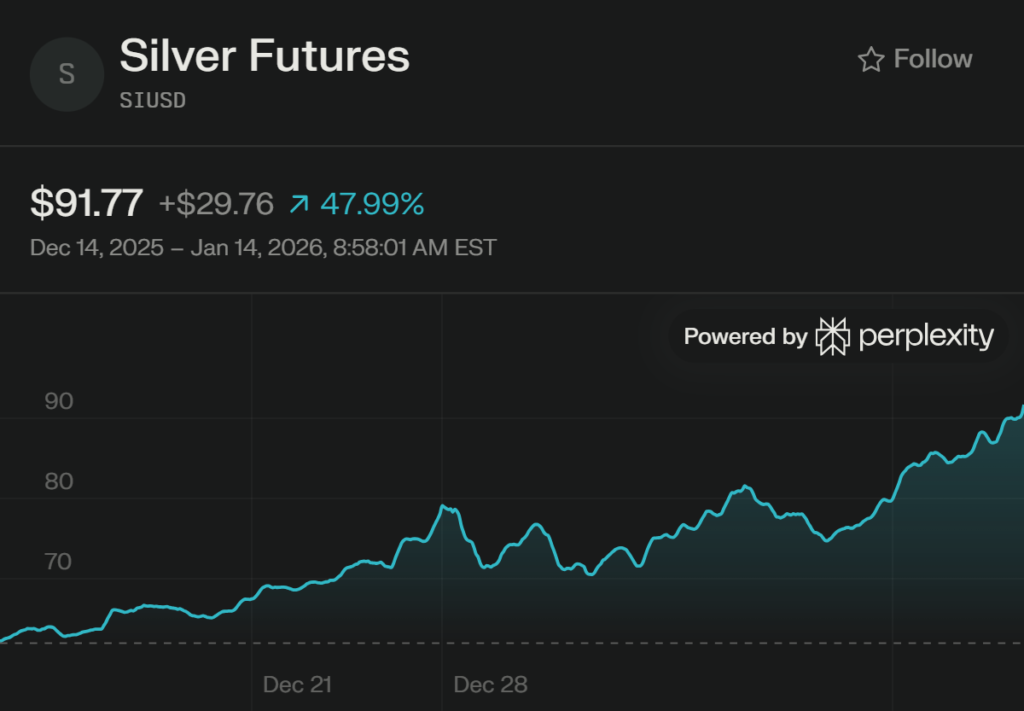Click the "Powered by" text in badge

745,337
